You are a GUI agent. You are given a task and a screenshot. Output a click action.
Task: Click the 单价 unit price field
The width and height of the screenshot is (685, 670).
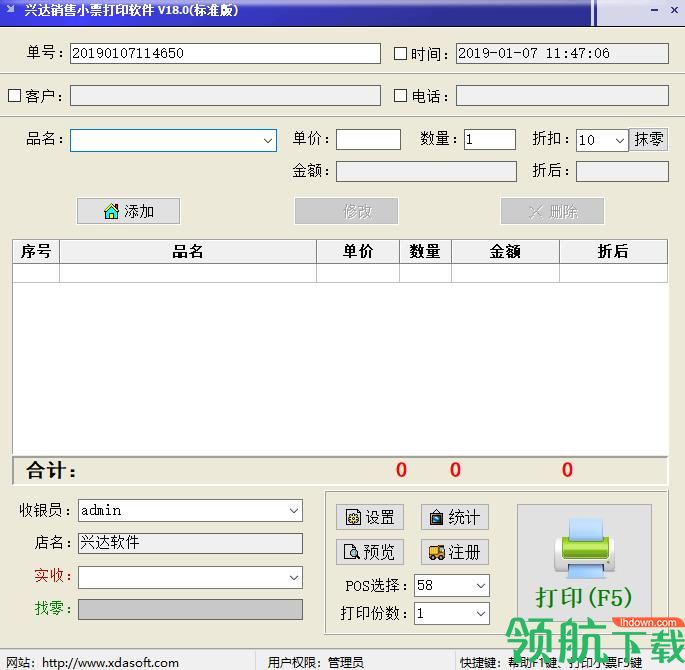(368, 139)
